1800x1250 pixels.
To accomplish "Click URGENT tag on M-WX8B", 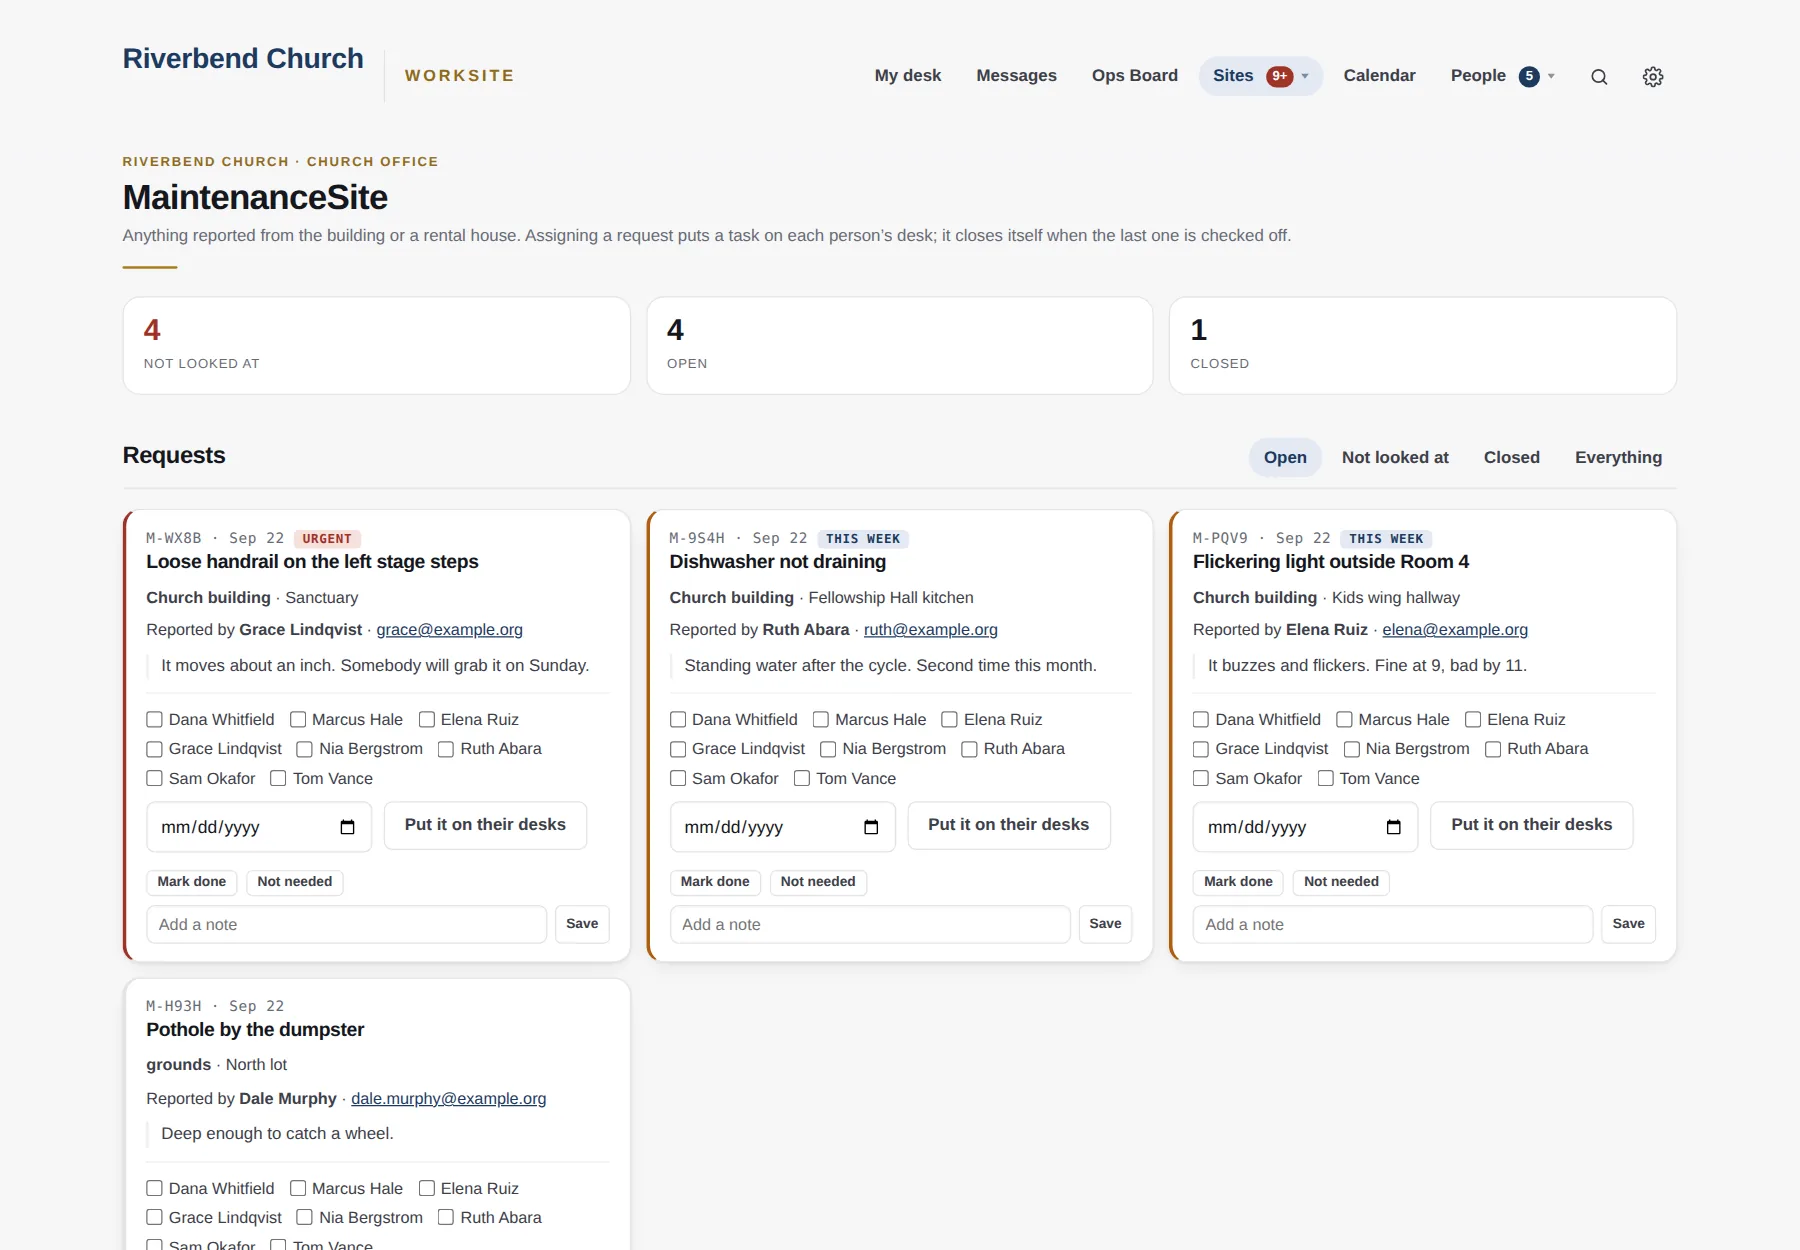I will click(x=327, y=539).
